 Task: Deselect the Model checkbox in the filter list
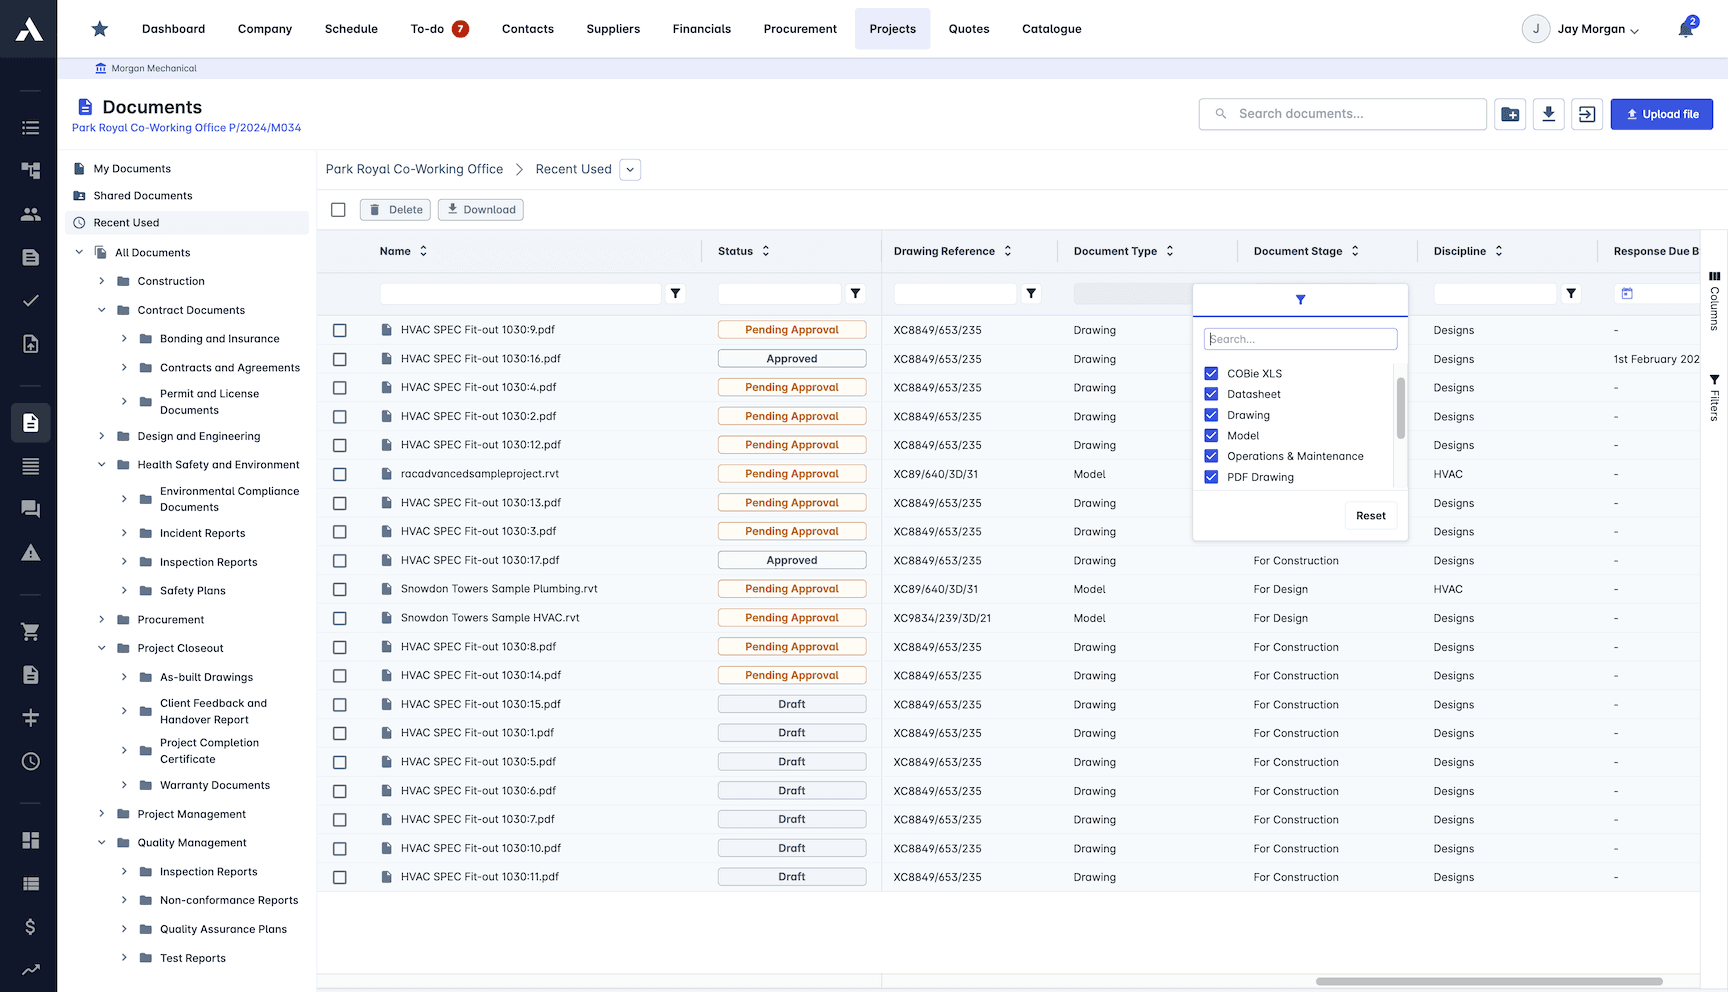(x=1211, y=435)
